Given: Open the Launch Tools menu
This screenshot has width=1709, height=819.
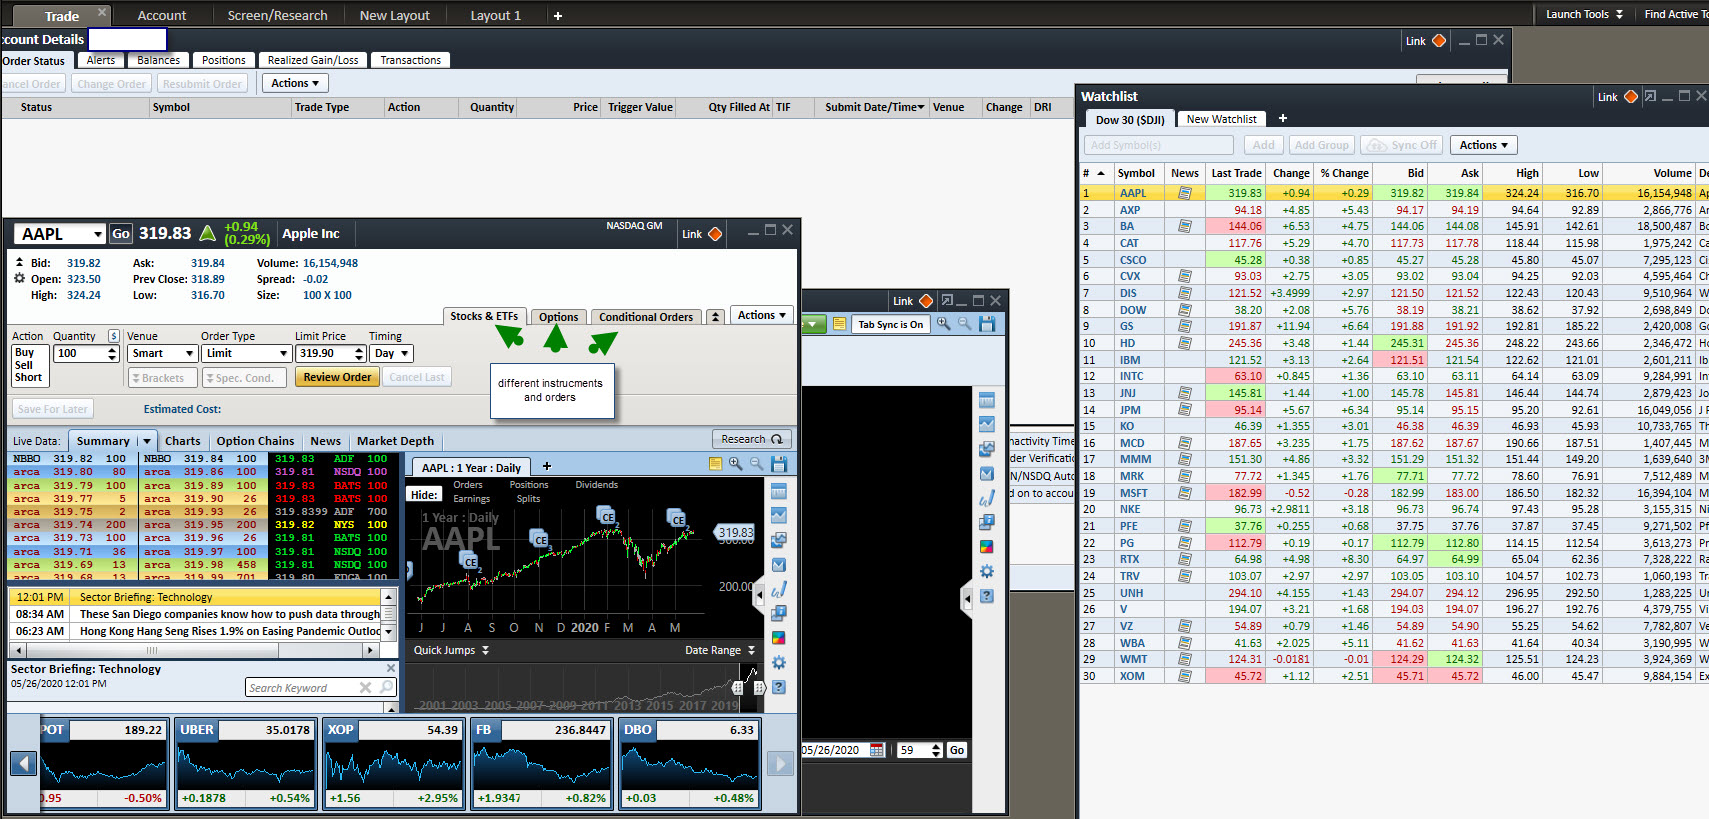Looking at the screenshot, I should [1584, 14].
